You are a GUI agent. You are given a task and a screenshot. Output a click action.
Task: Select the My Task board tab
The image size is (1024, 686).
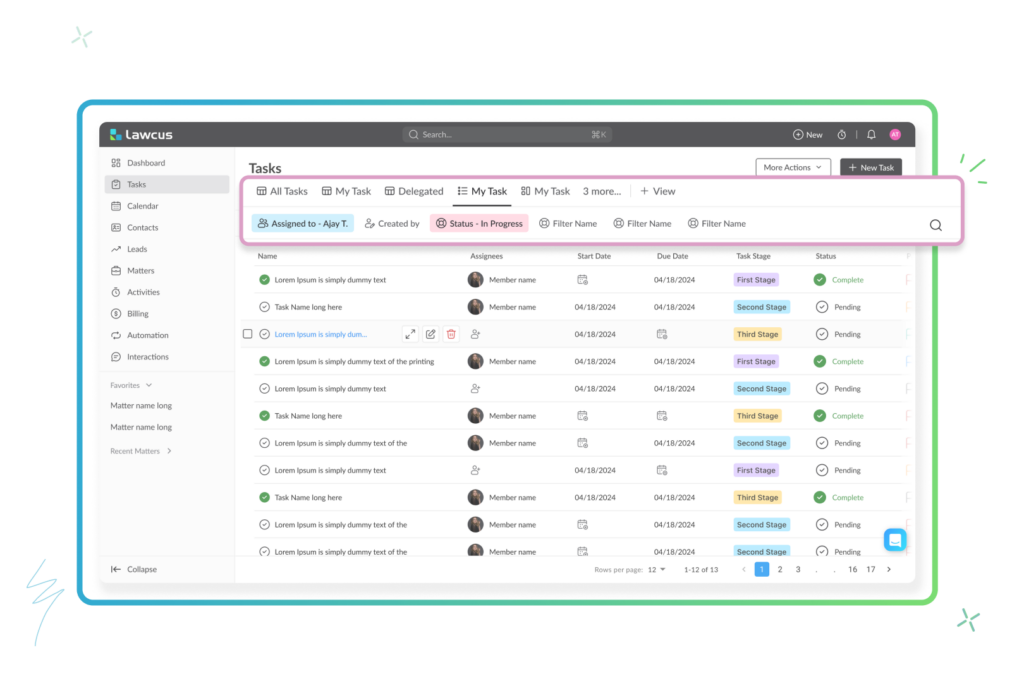coord(545,191)
